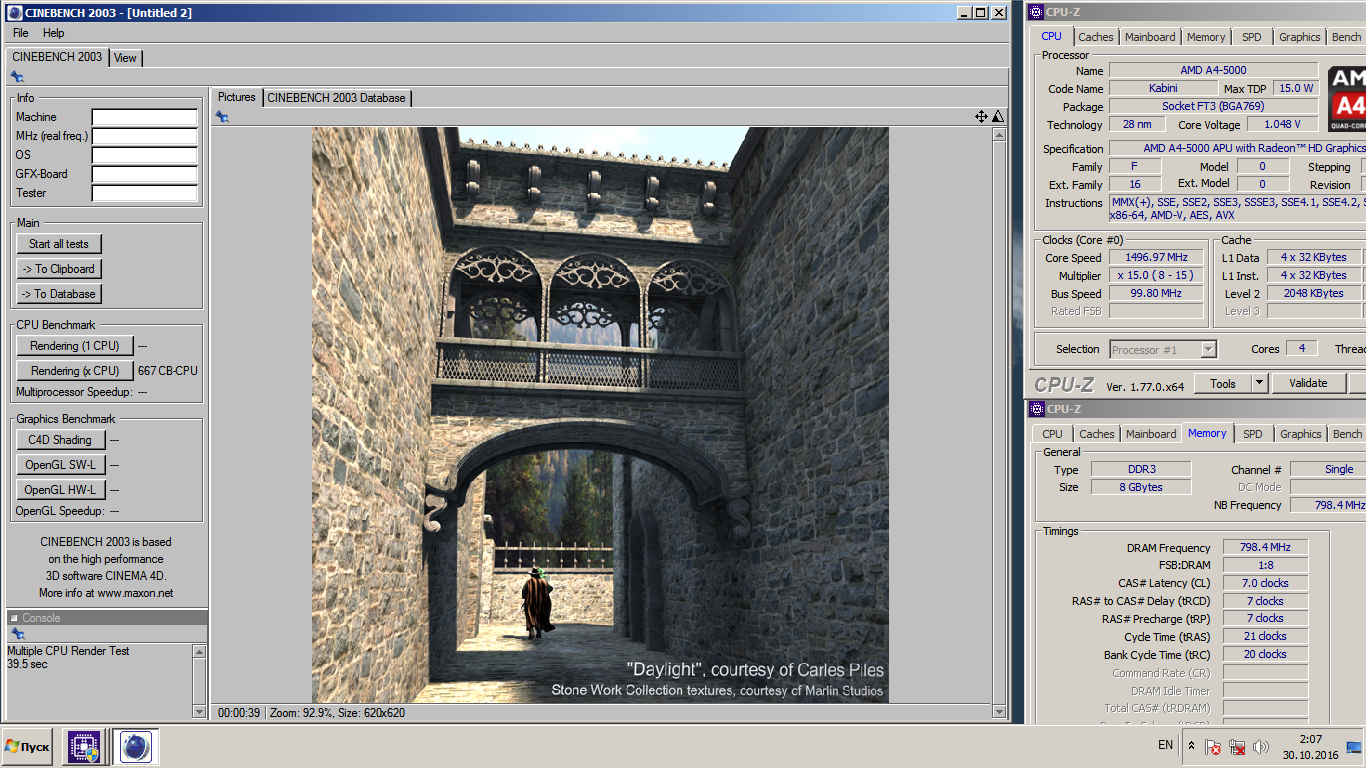
Task: Run the OpenGL HW-L test
Action: point(60,490)
